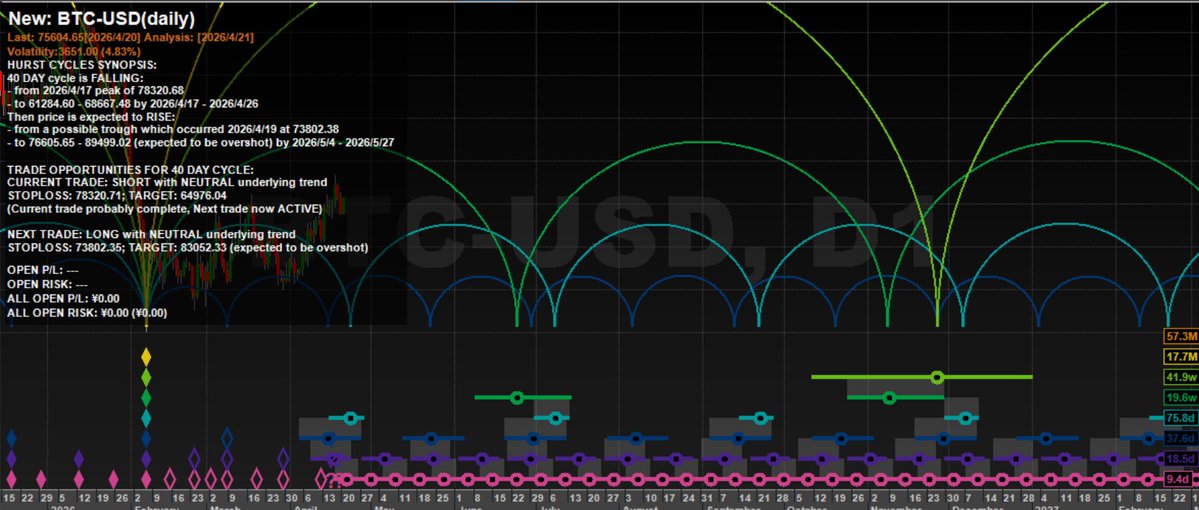The height and width of the screenshot is (510, 1199).
Task: Click the yellow diamond trough marker
Action: 146,357
